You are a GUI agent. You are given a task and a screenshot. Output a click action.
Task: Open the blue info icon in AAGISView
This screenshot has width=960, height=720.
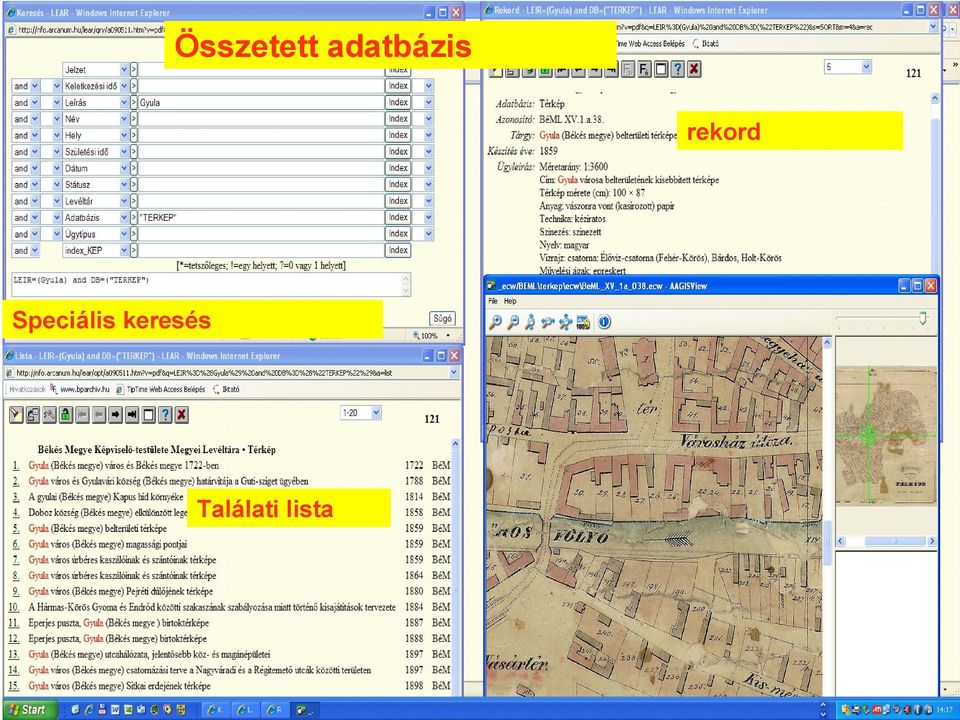tap(604, 322)
